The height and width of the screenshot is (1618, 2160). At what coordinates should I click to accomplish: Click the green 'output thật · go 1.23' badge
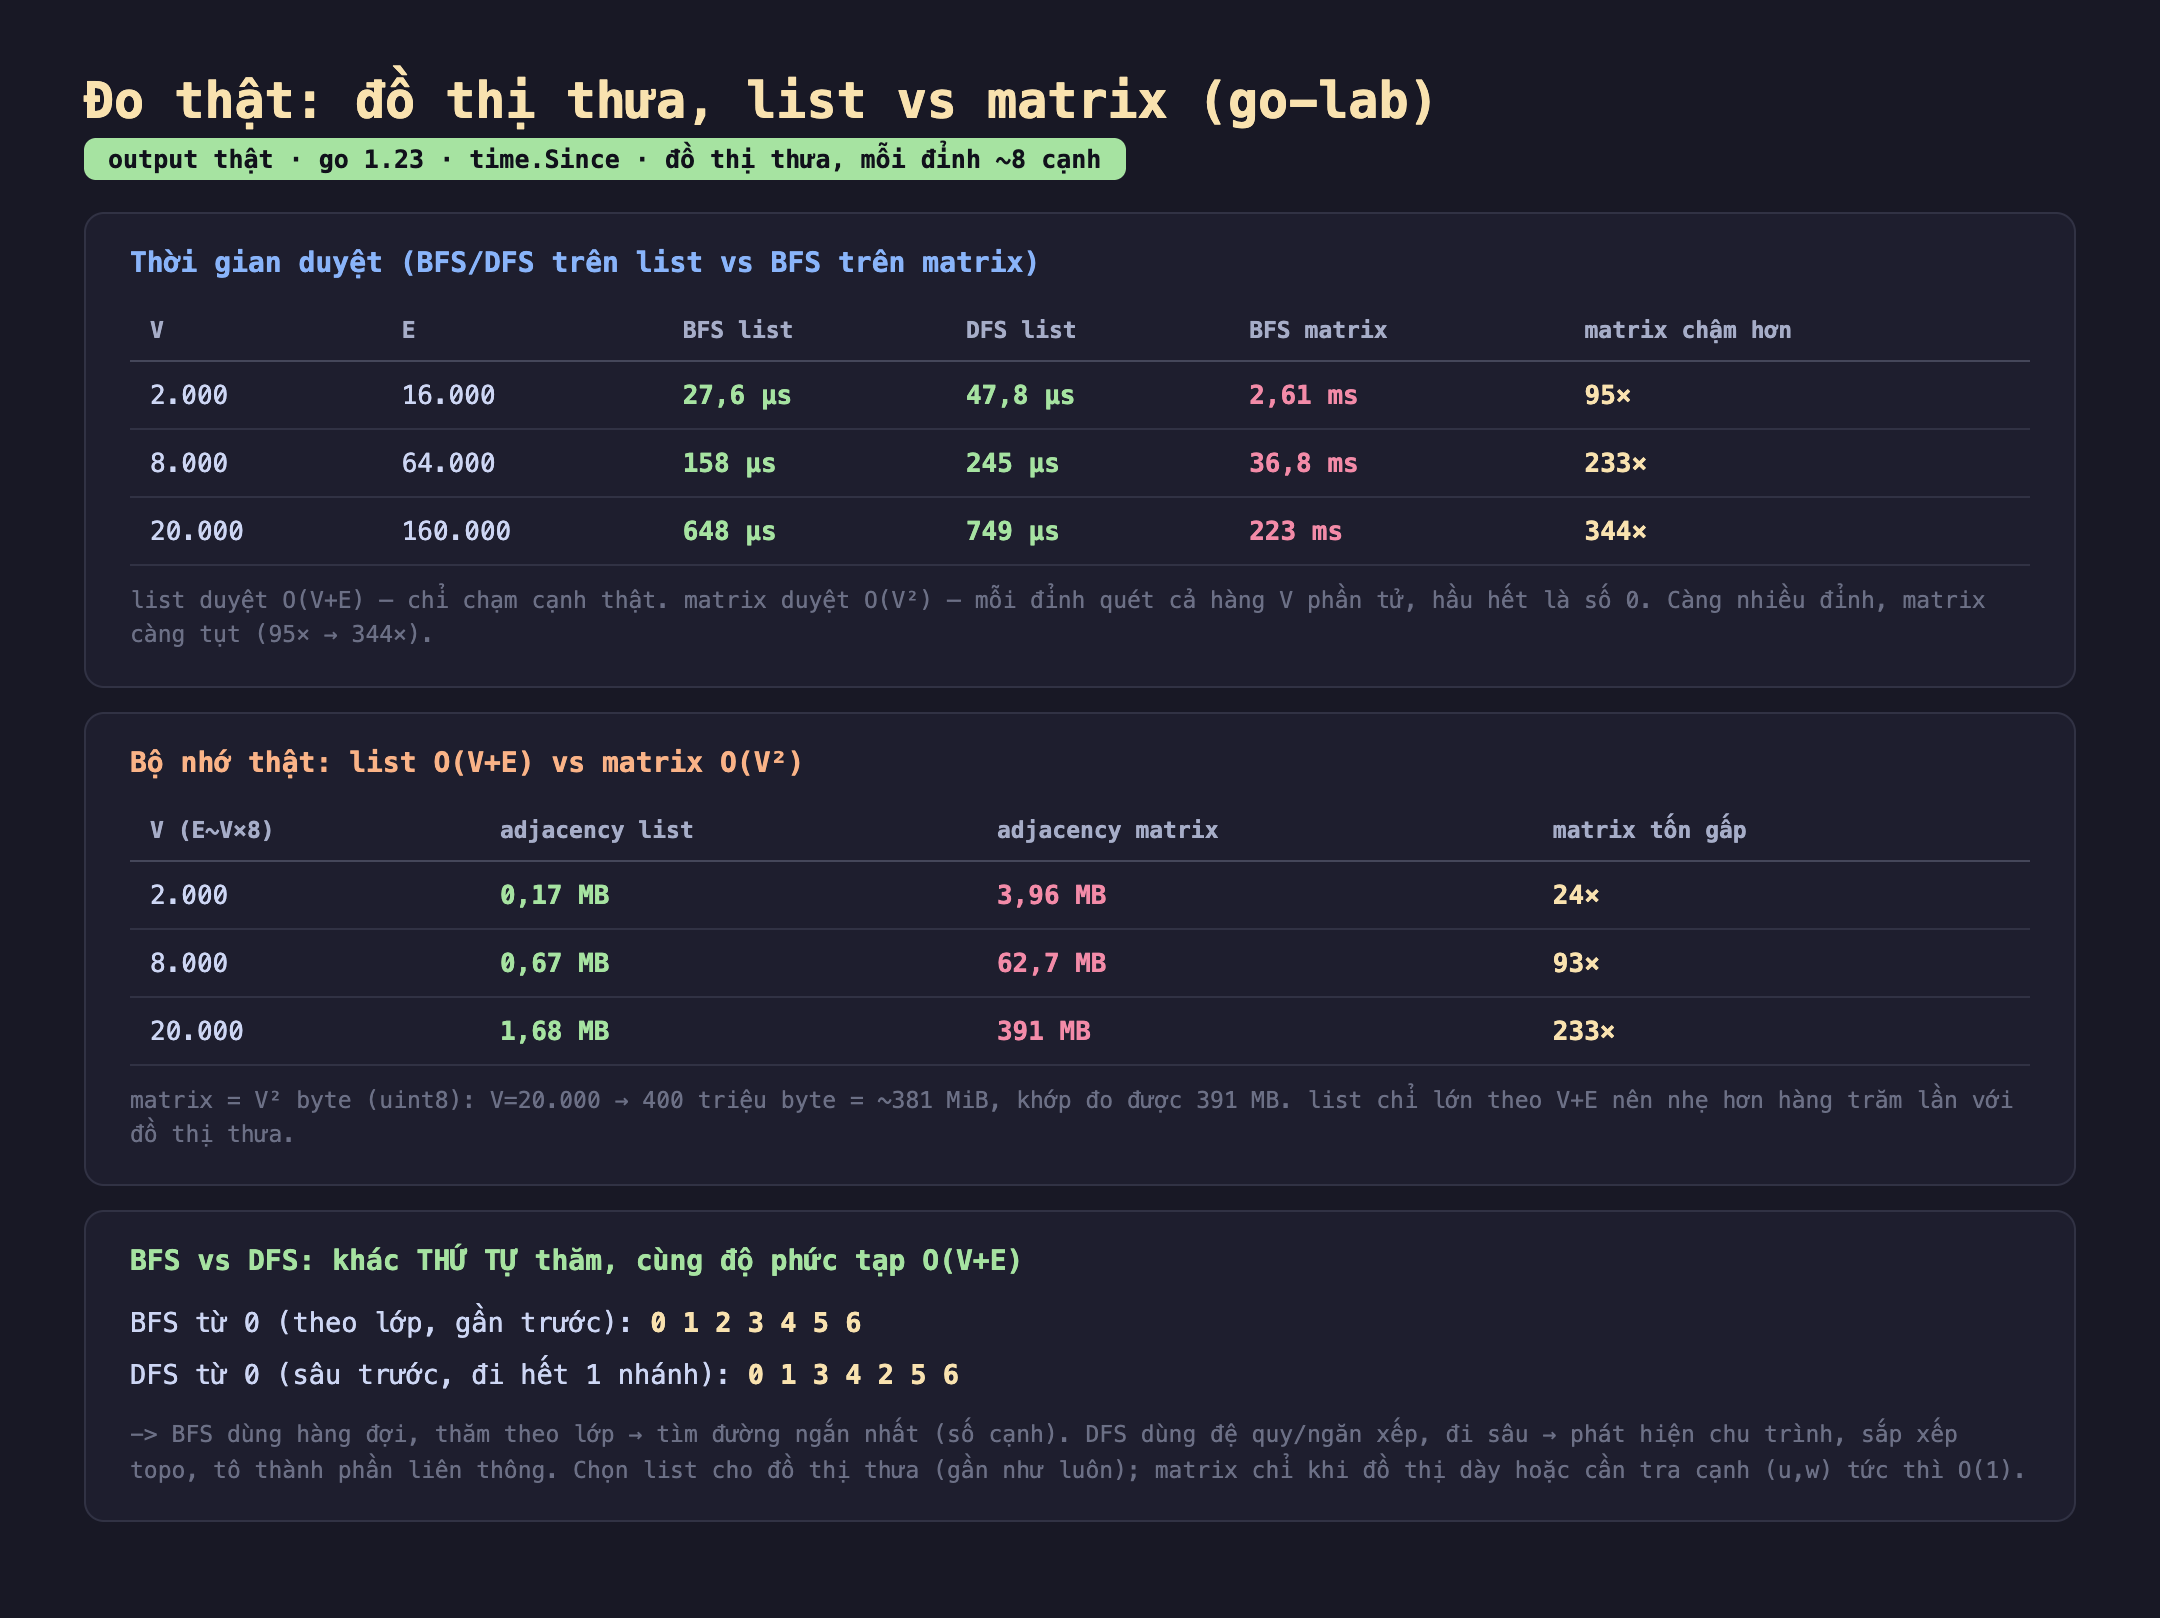pyautogui.click(x=604, y=160)
